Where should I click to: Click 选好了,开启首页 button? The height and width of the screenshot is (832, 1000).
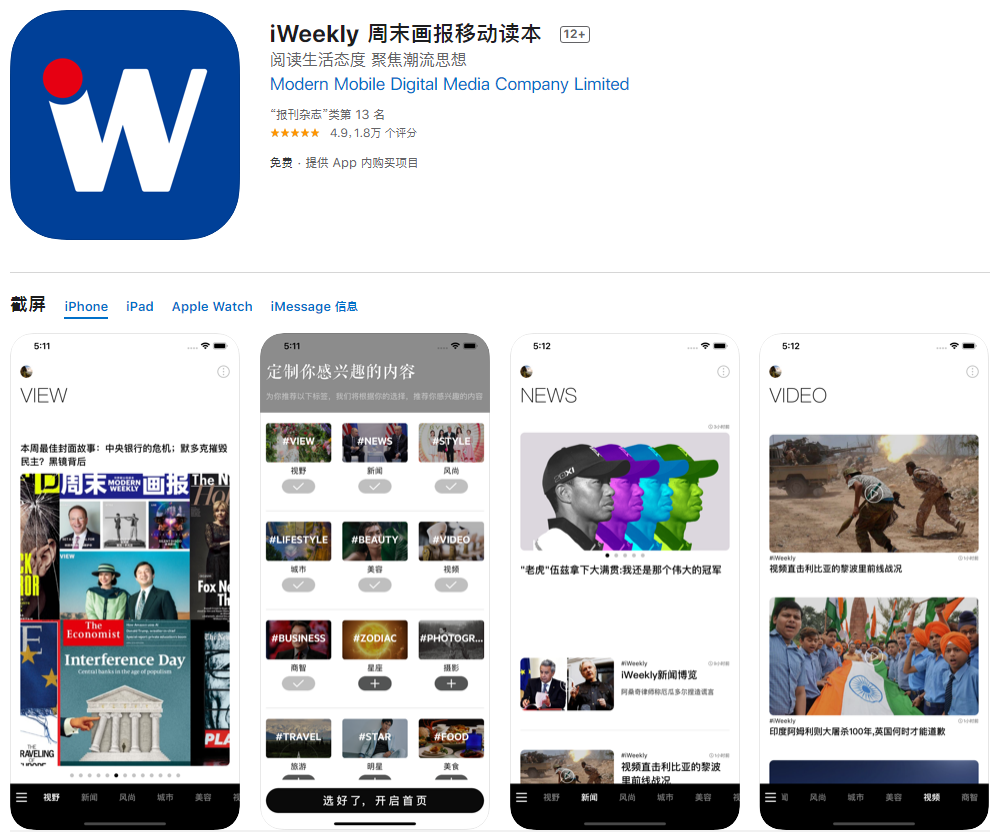point(375,801)
